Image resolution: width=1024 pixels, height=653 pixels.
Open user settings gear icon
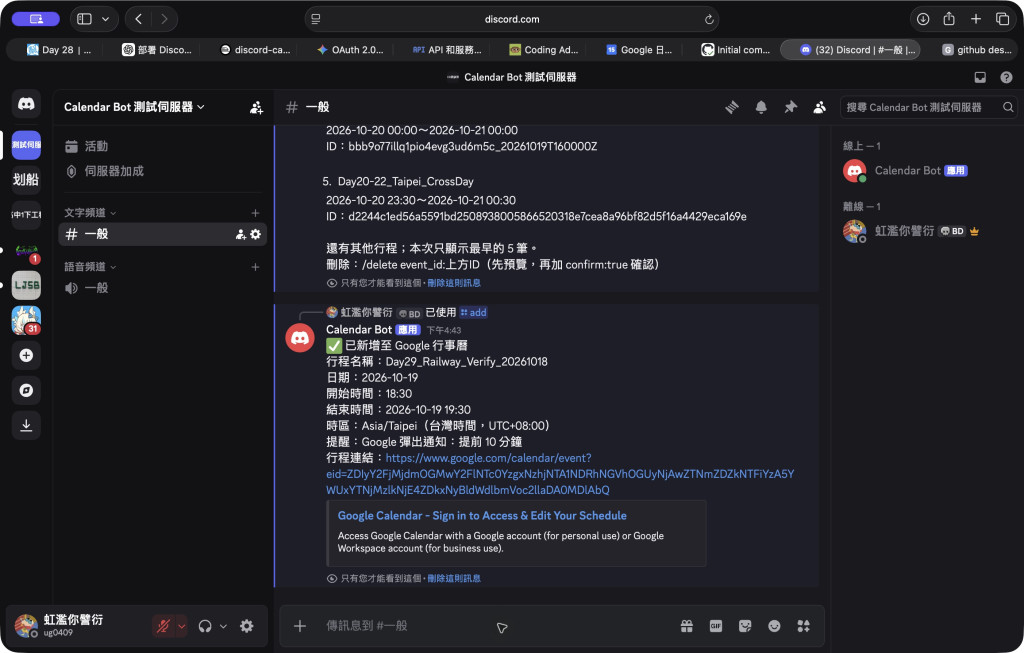[246, 626]
